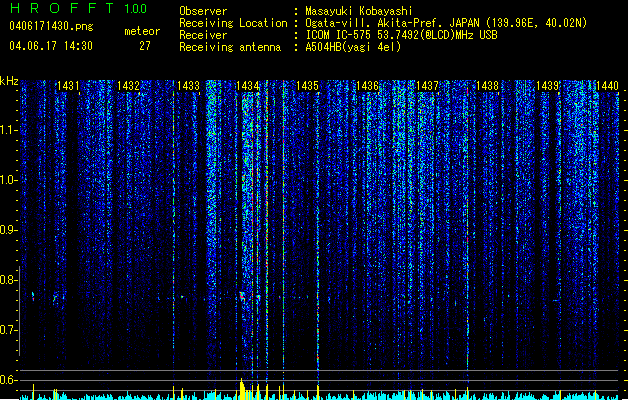Click the Observer label
This screenshot has height=400, width=629.
tap(203, 11)
